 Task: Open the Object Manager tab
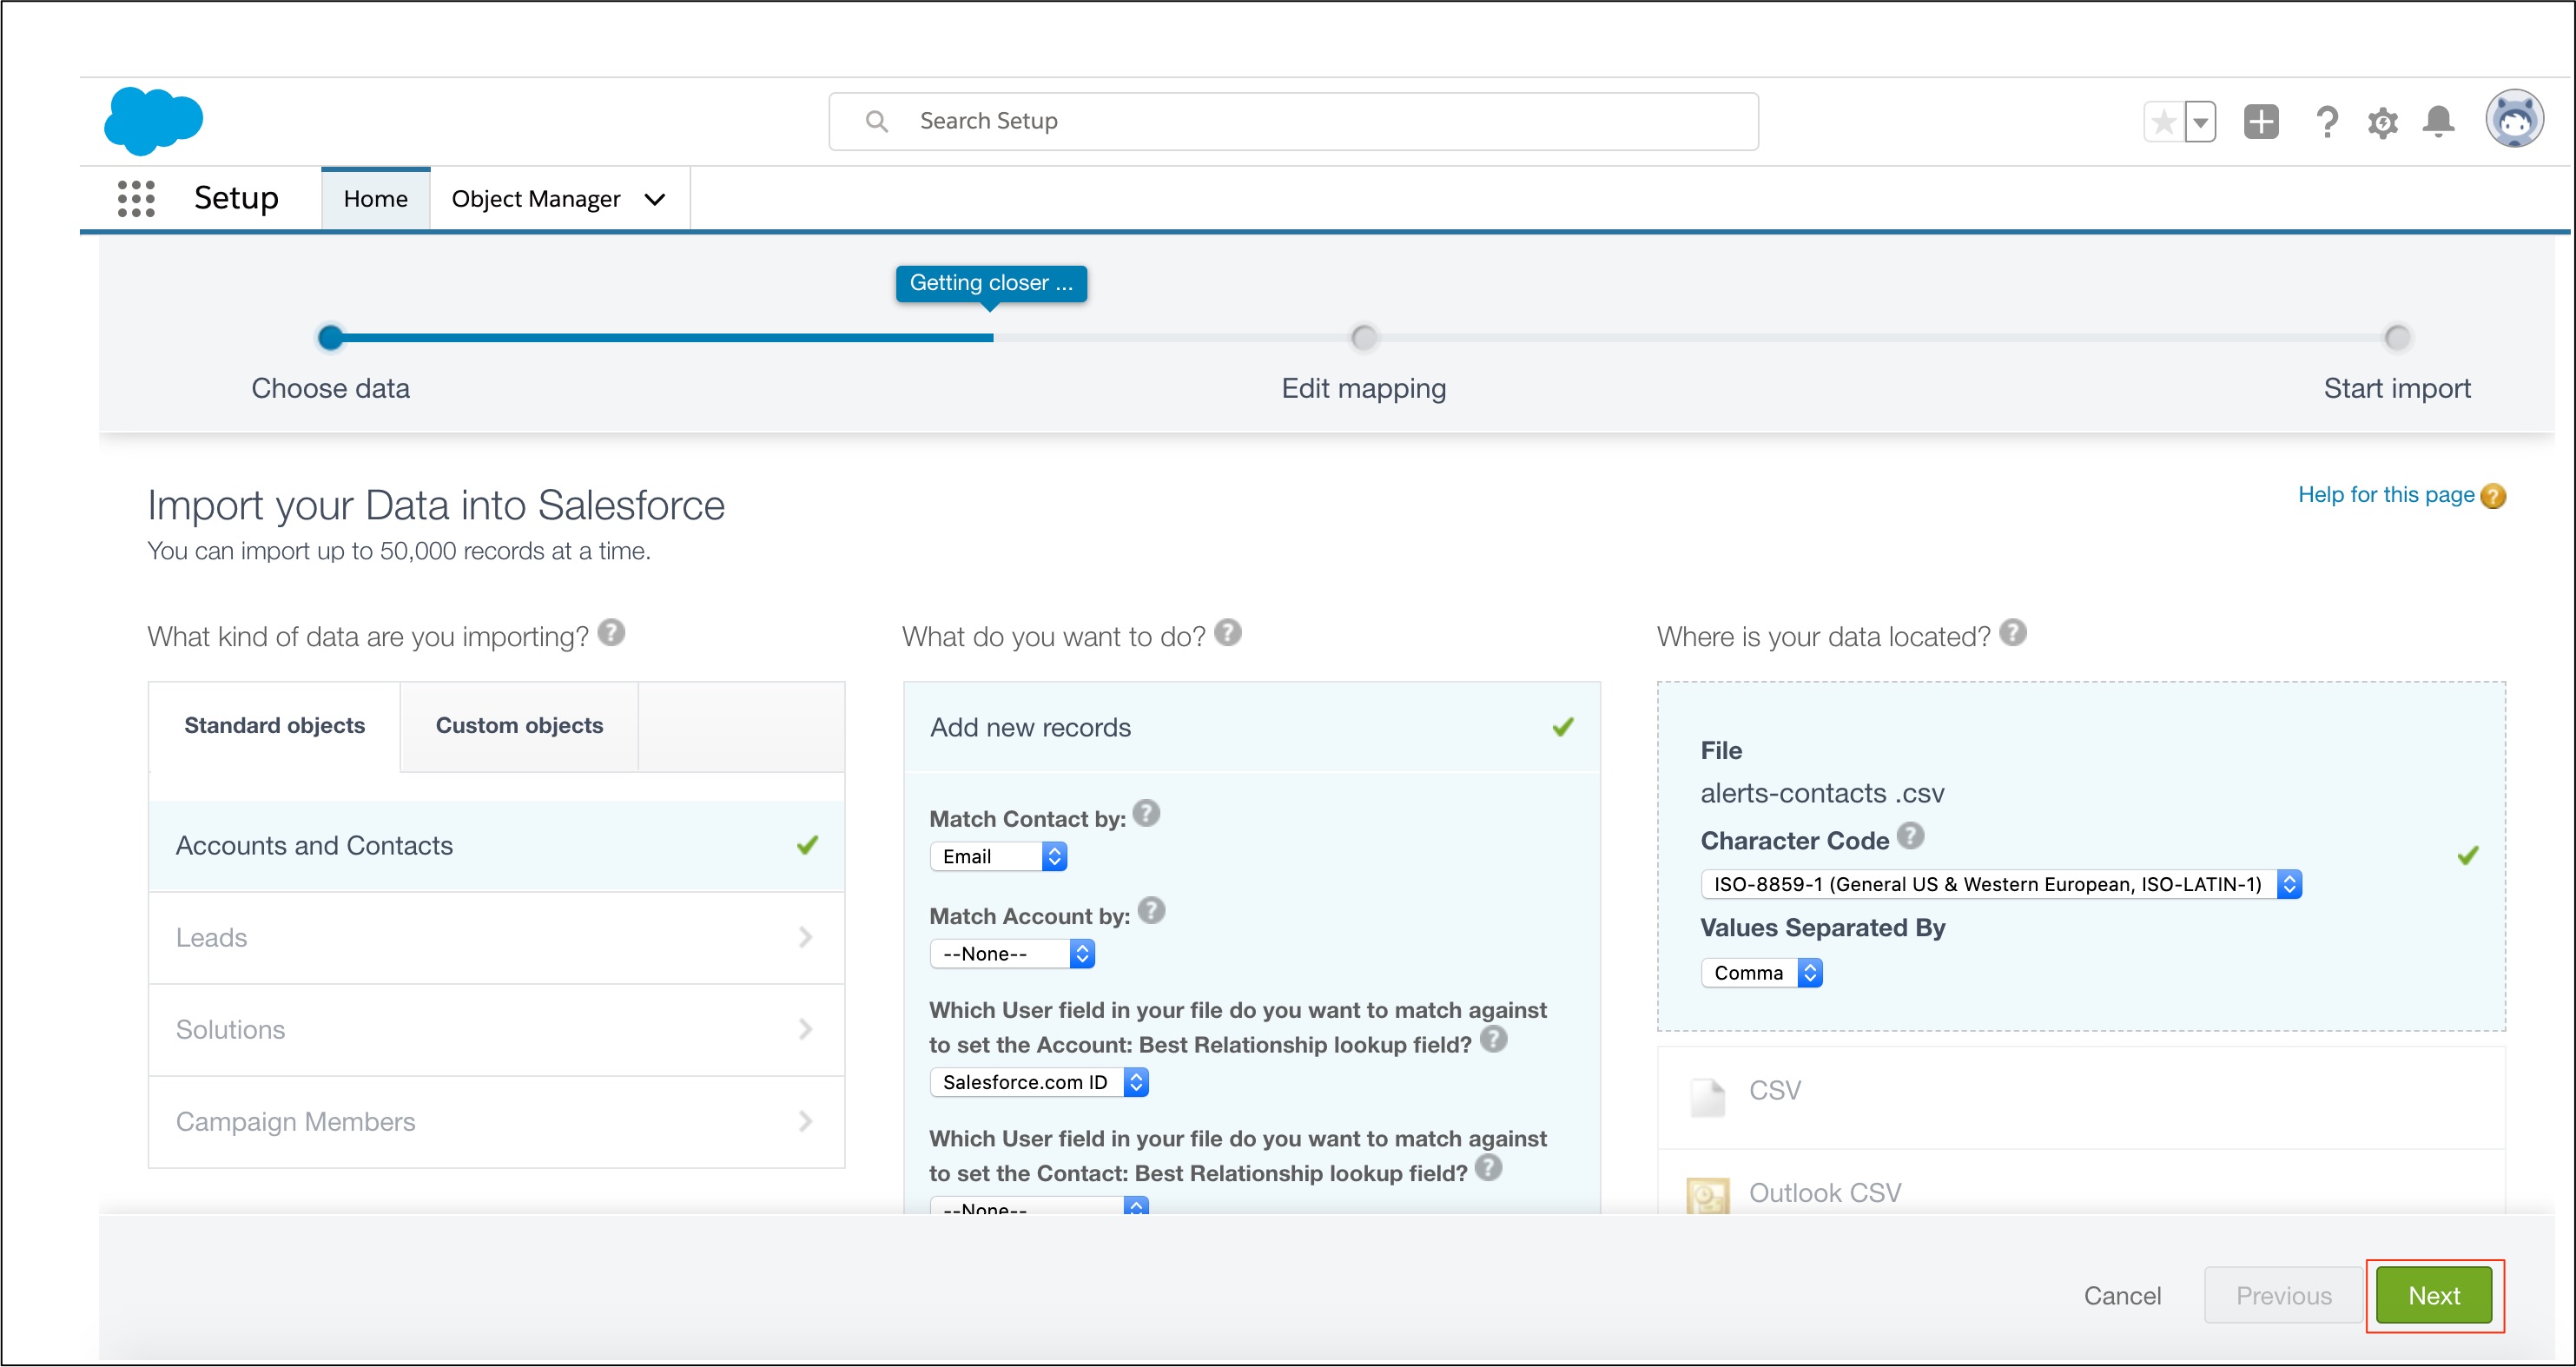[x=537, y=199]
